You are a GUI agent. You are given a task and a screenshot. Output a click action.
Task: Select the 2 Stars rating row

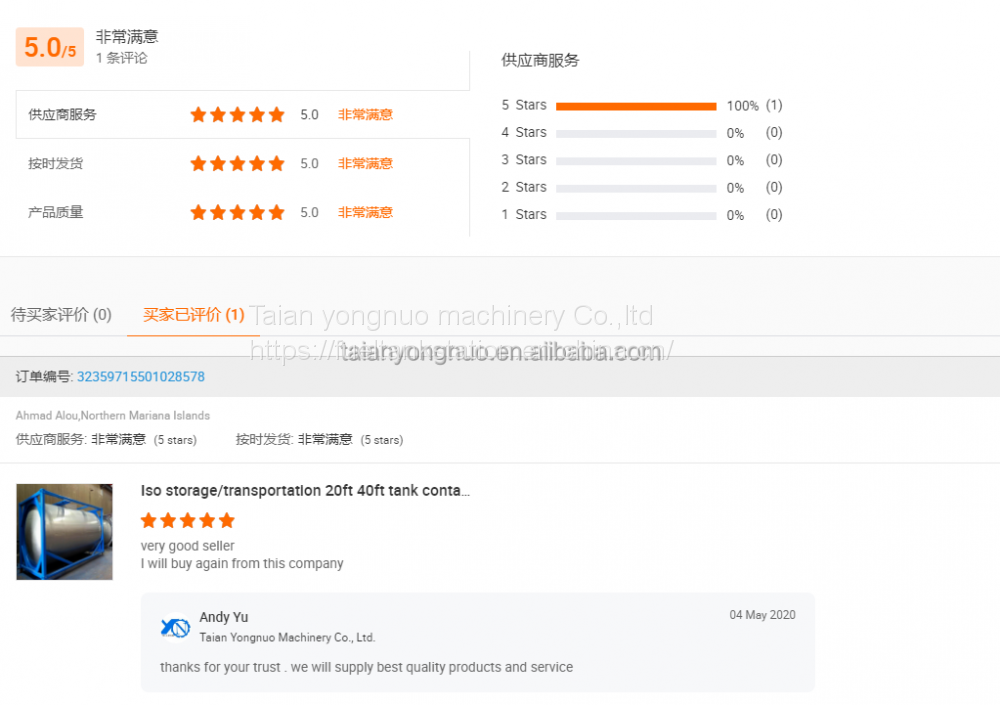tap(636, 188)
